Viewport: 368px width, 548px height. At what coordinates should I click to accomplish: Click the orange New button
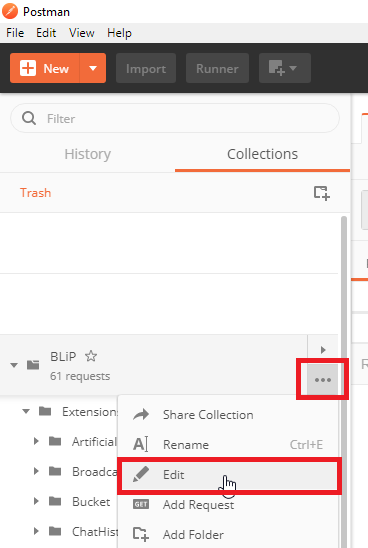pyautogui.click(x=45, y=68)
